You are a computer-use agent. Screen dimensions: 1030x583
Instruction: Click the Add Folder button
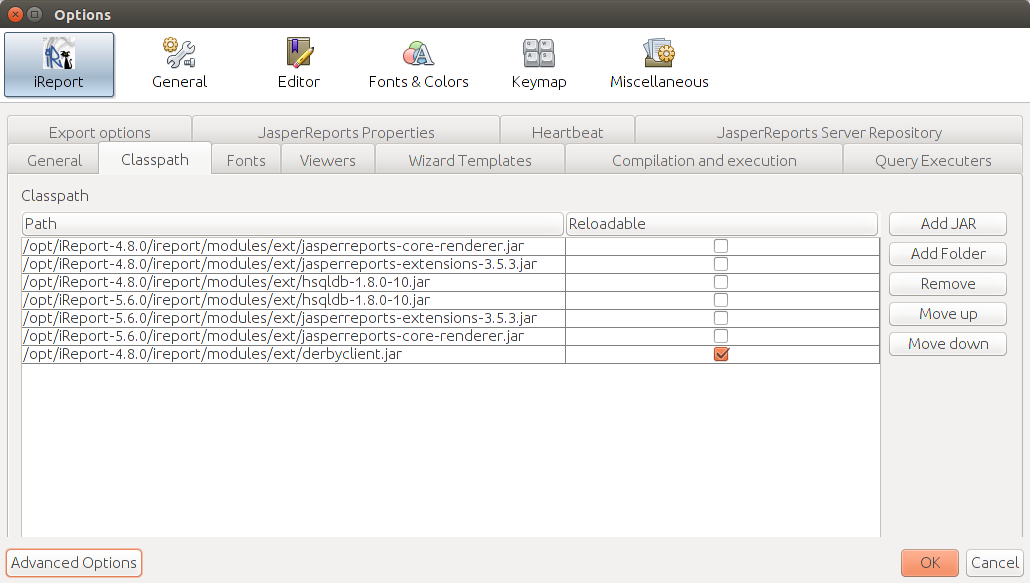tap(948, 254)
